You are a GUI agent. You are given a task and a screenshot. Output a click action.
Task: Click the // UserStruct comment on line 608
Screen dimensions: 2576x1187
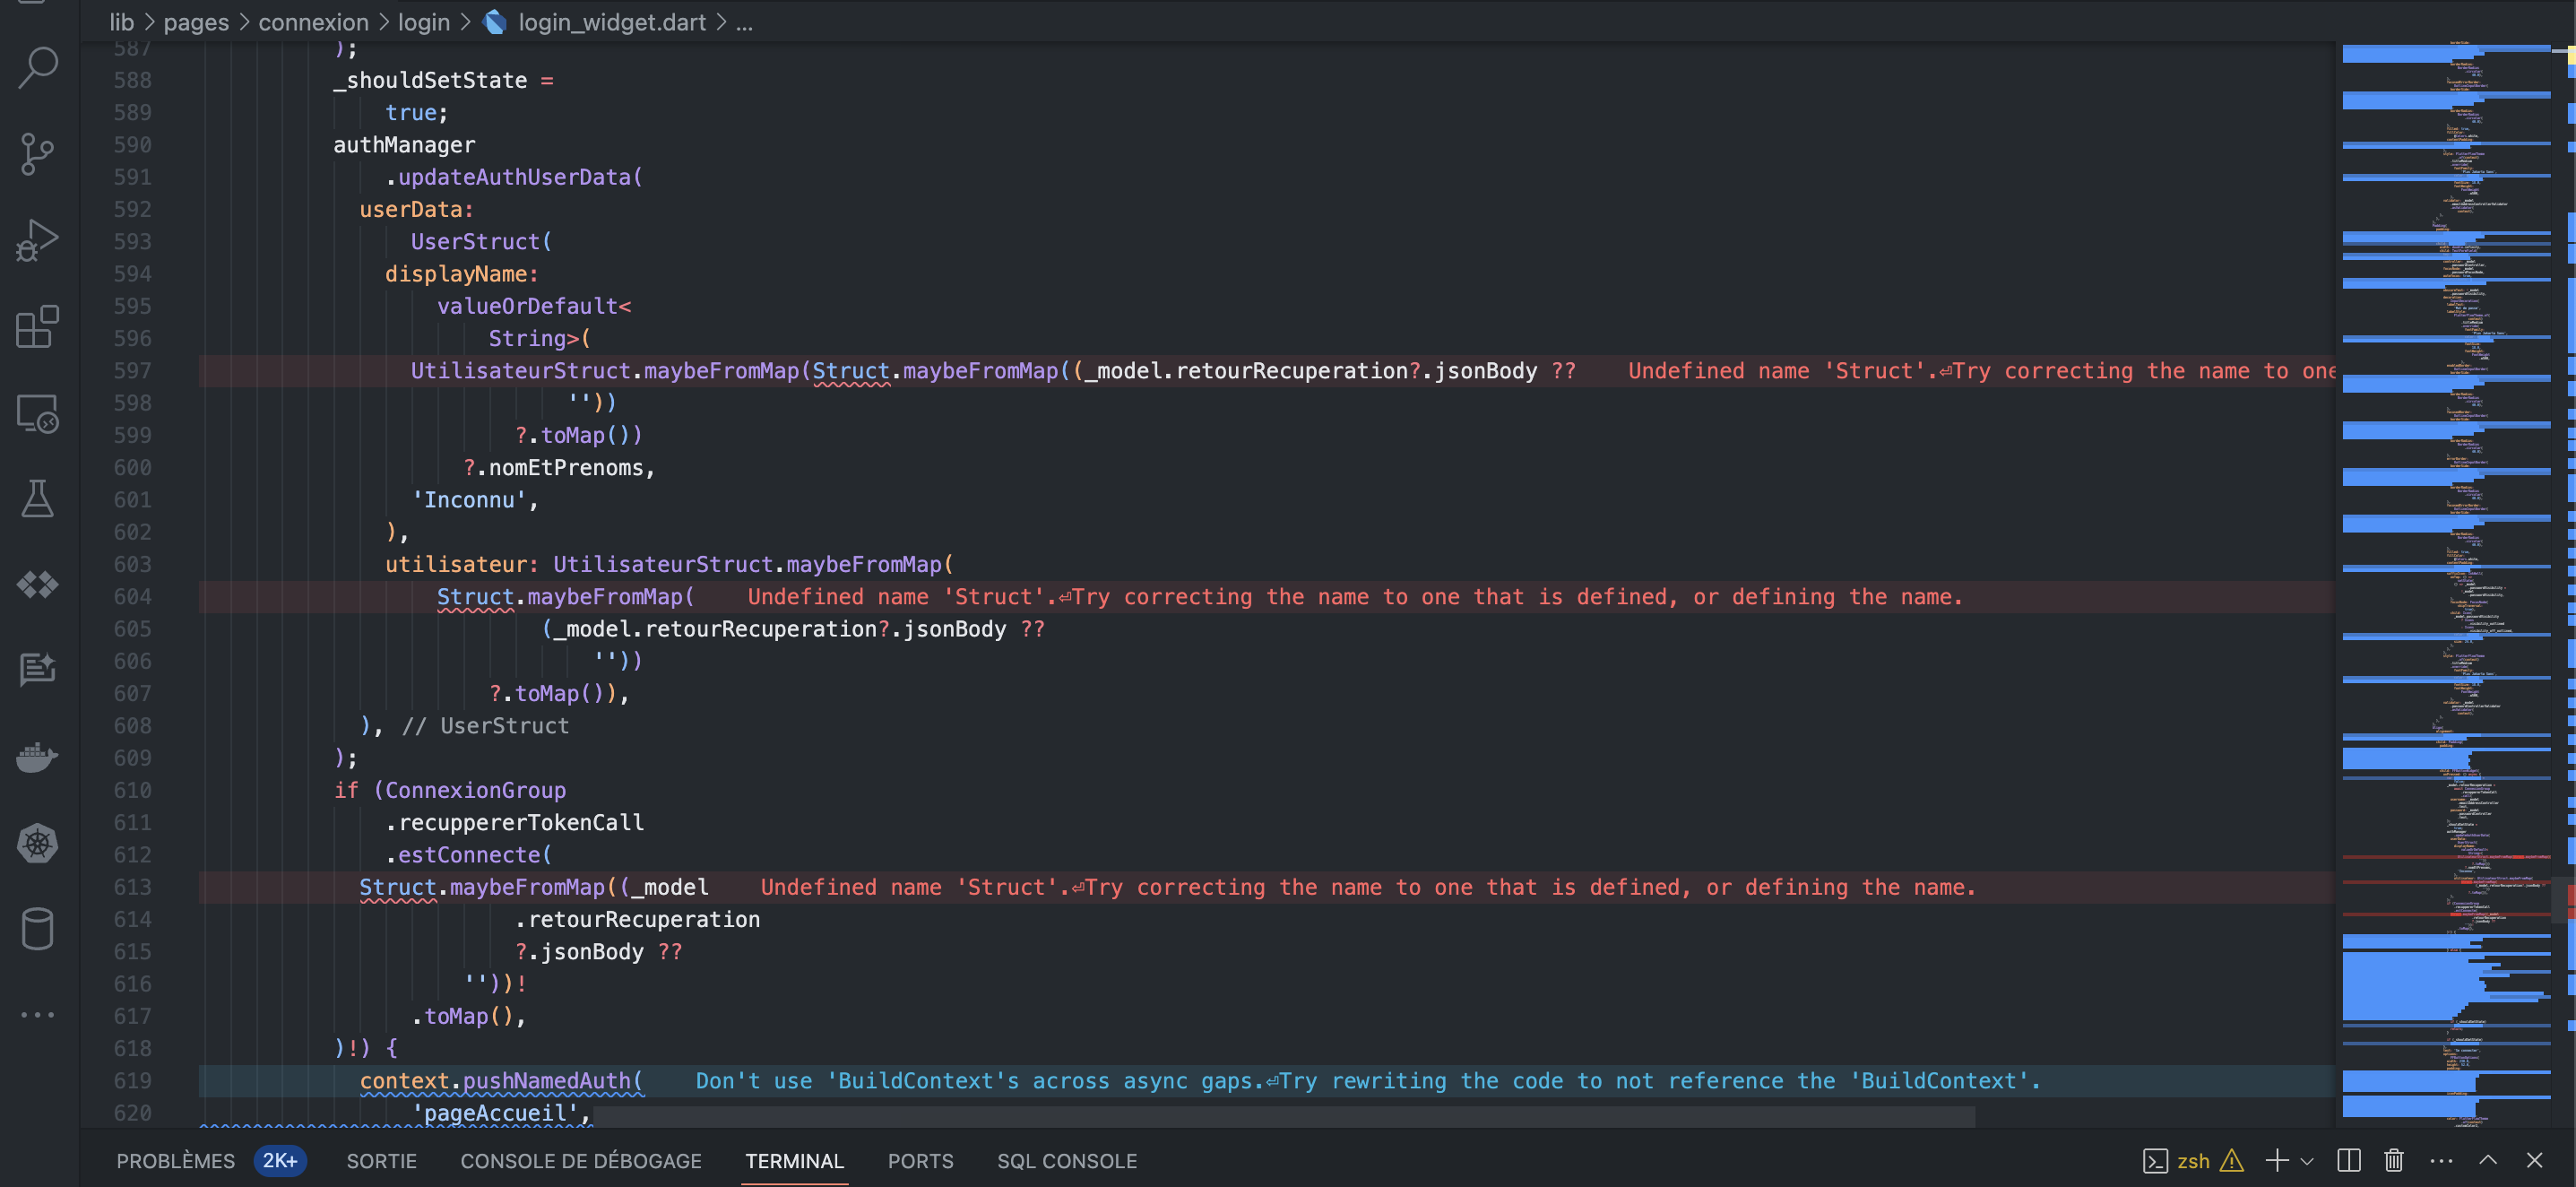(x=485, y=726)
